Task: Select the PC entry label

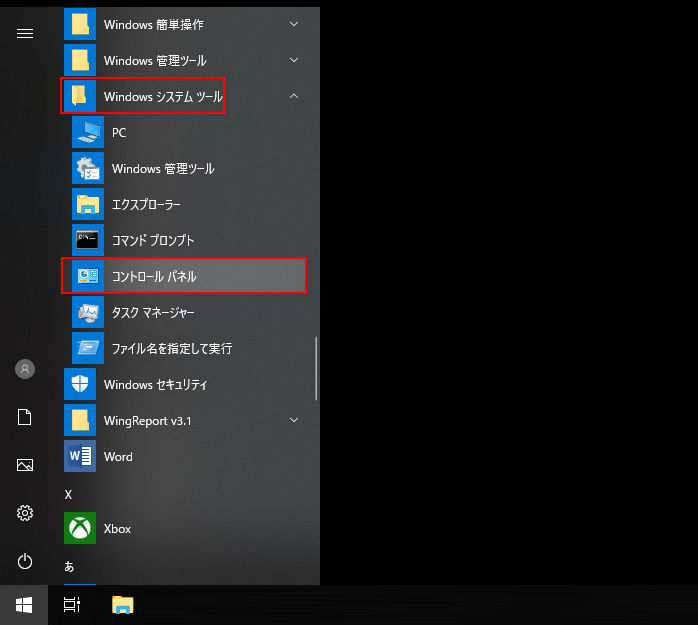Action: tap(119, 133)
